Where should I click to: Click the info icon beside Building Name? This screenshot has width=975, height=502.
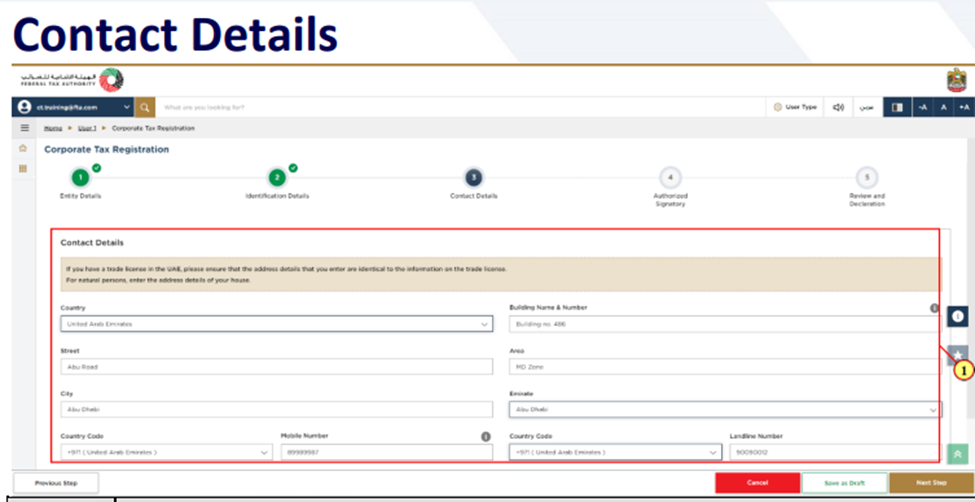click(934, 308)
